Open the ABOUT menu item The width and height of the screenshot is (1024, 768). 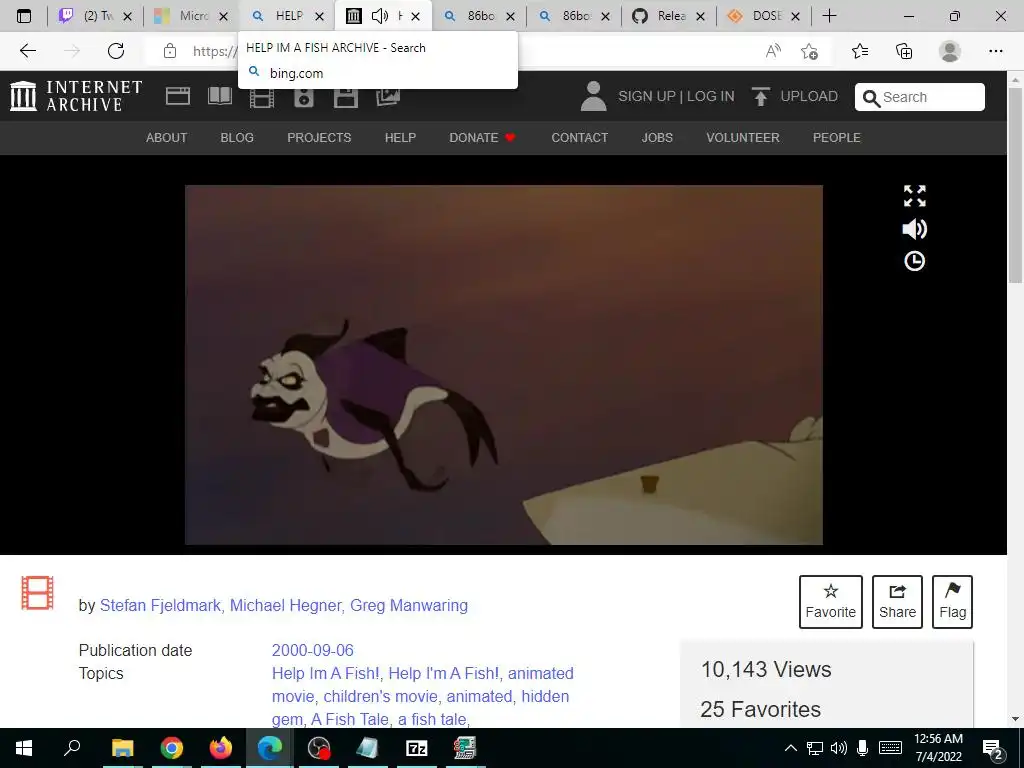click(x=167, y=138)
